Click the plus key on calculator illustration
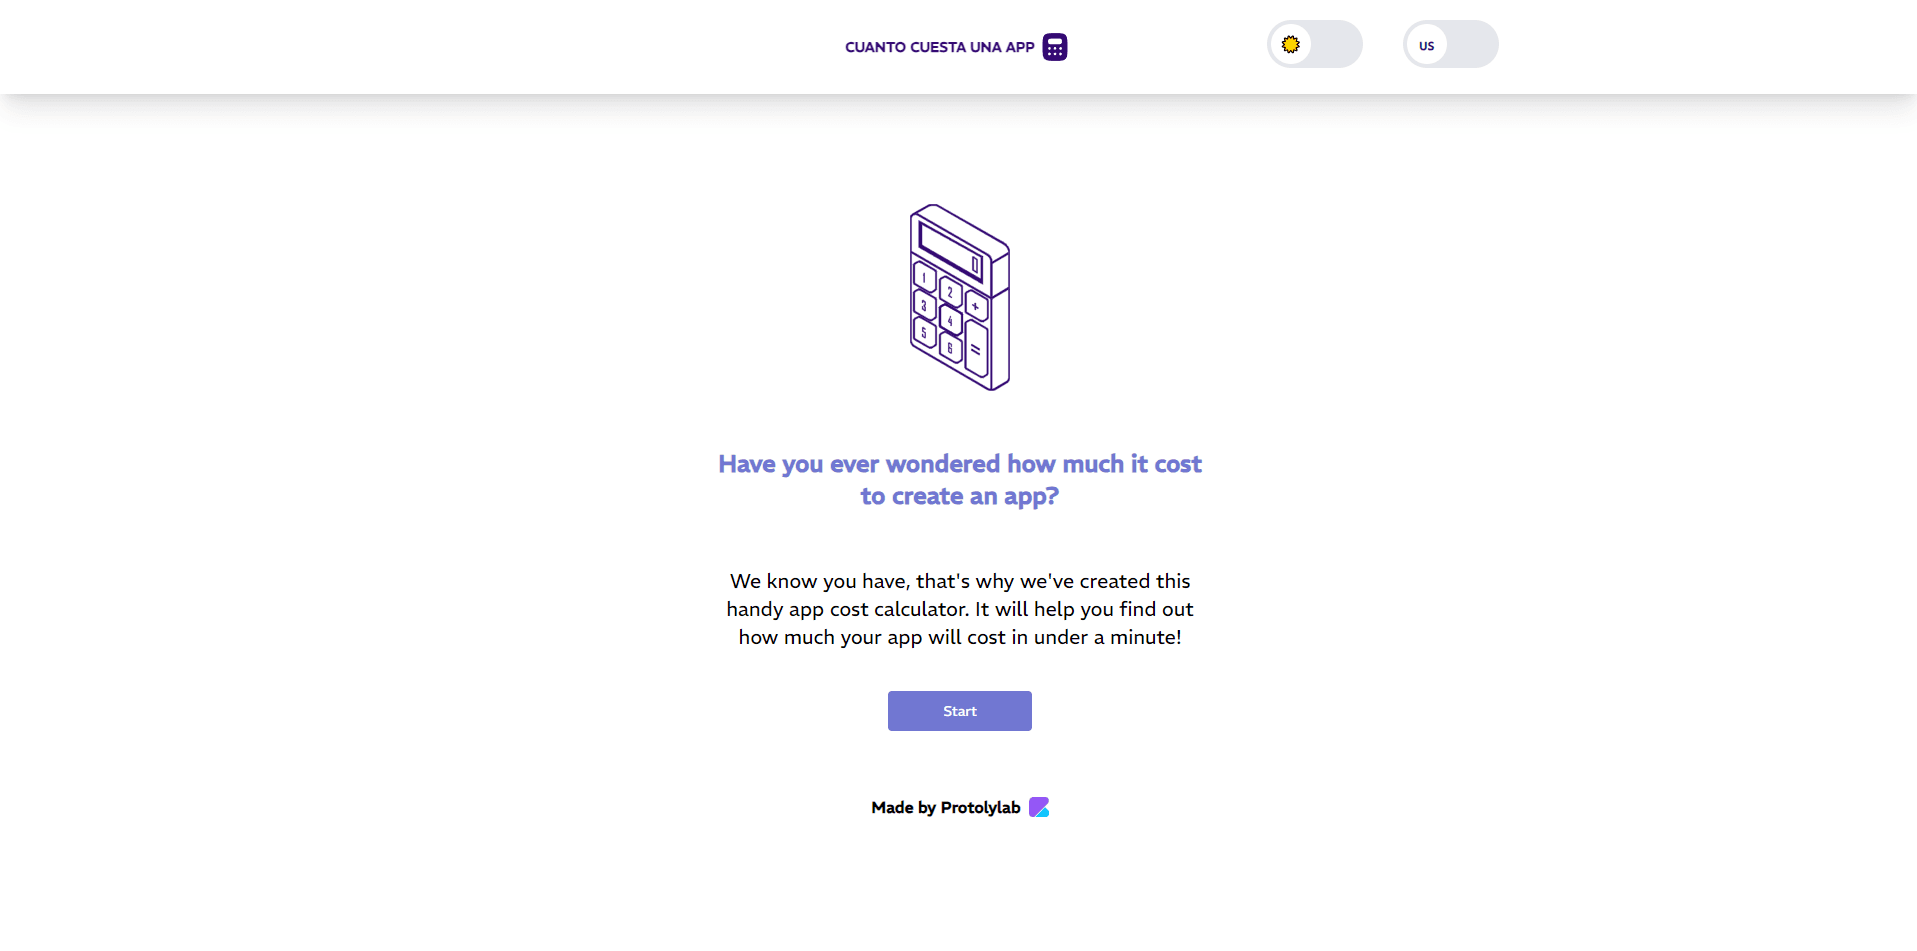The height and width of the screenshot is (951, 1917). pos(976,306)
